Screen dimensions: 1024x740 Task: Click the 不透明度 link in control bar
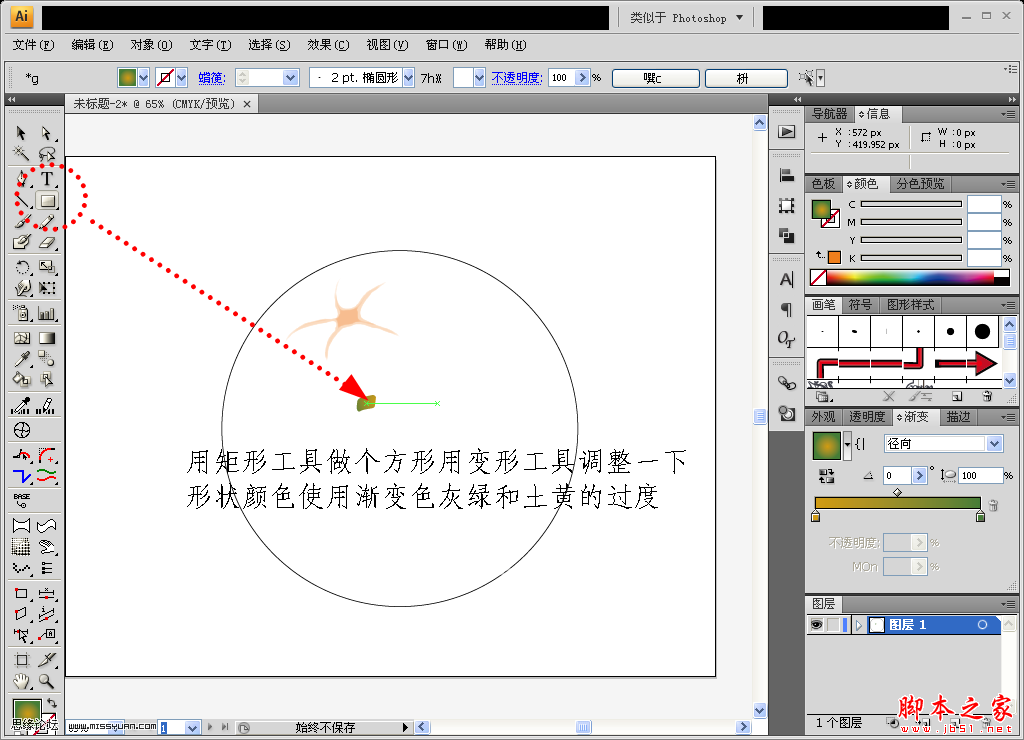tap(517, 78)
